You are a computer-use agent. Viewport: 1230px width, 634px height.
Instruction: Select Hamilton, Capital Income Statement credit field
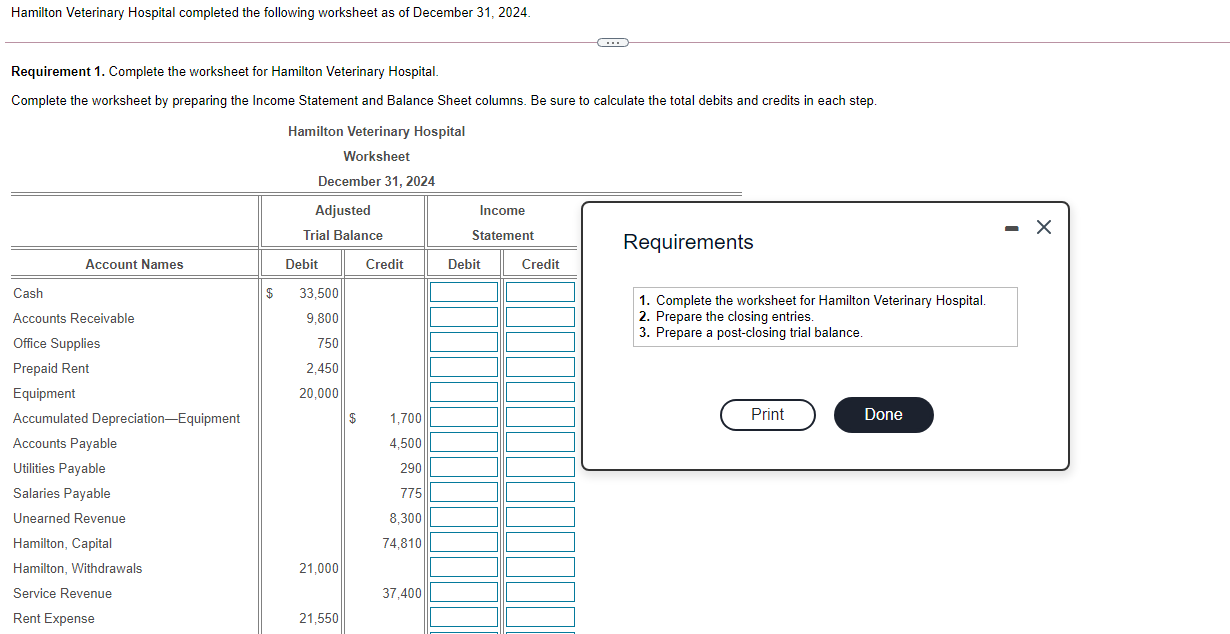click(x=540, y=542)
